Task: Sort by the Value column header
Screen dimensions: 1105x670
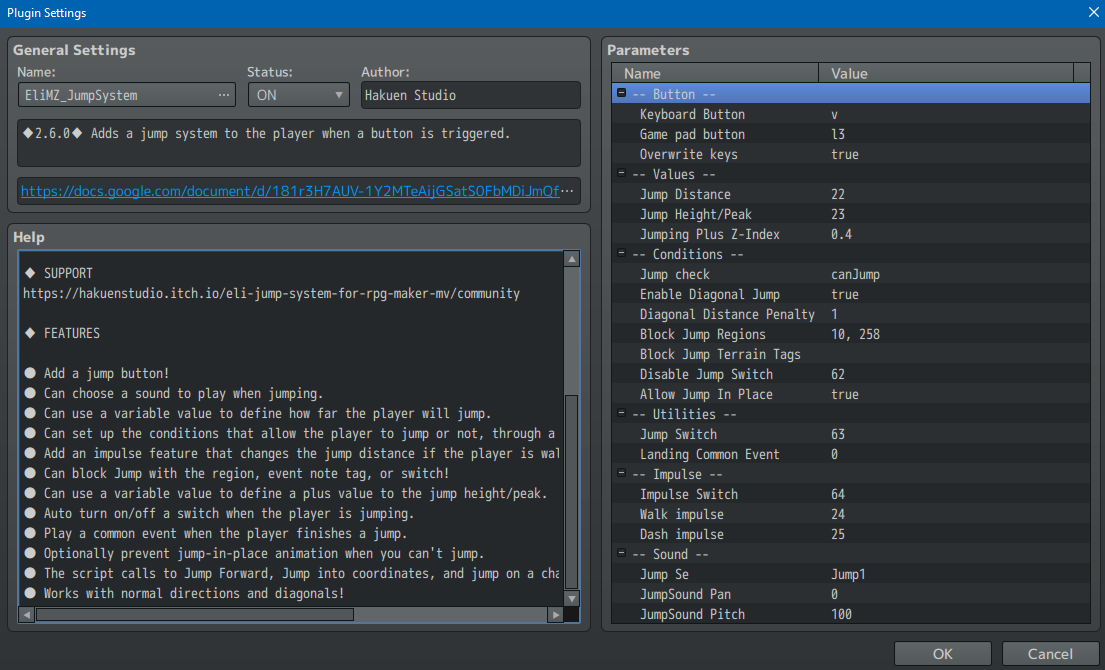Action: 946,73
